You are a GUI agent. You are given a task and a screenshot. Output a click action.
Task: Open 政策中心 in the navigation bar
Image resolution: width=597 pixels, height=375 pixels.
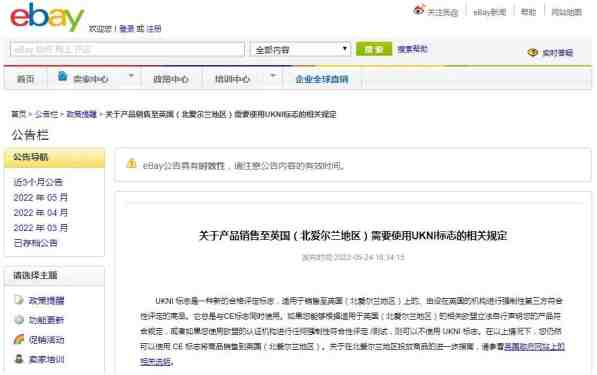(171, 79)
